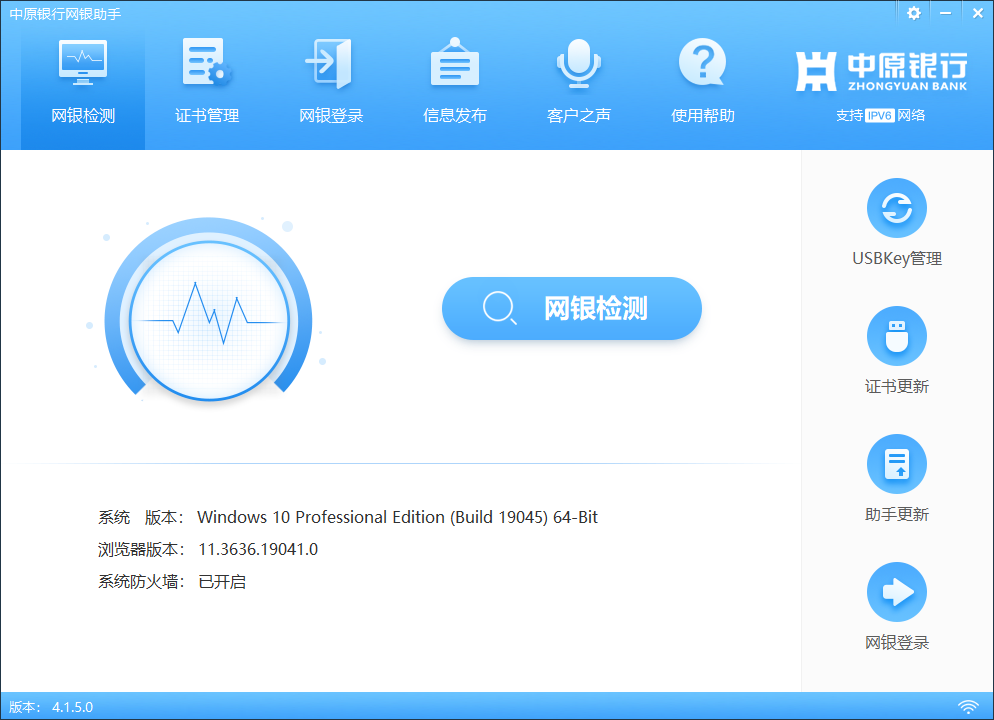Viewport: 994px width, 720px height.
Task: Open the settings gear in the title bar
Action: [x=913, y=13]
